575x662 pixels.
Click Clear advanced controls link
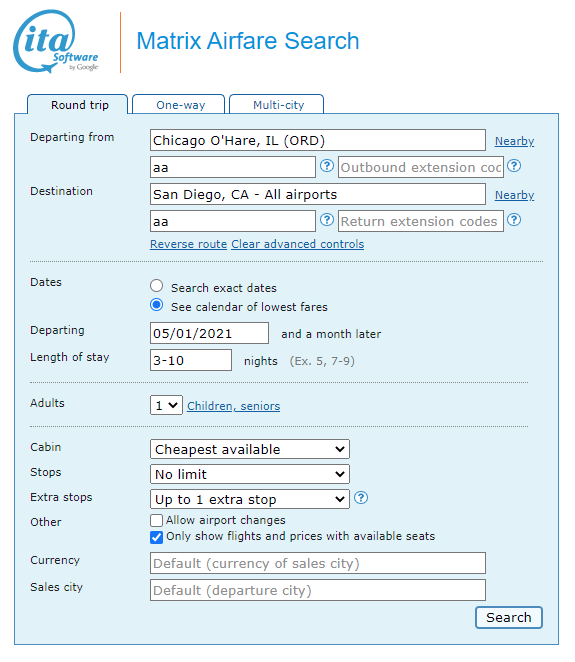298,244
